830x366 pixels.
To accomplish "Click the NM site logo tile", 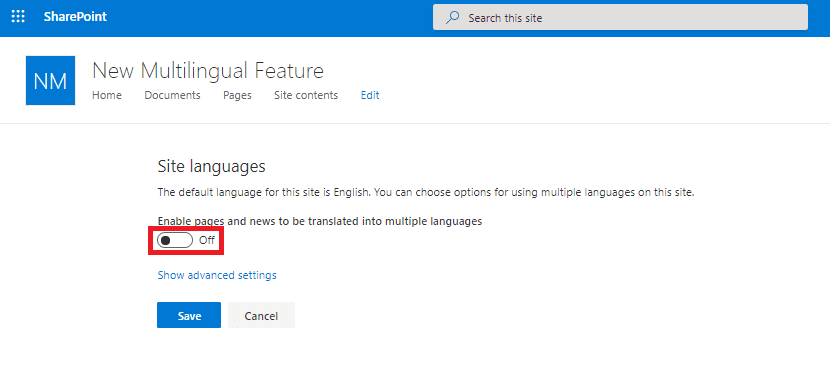I will (50, 81).
